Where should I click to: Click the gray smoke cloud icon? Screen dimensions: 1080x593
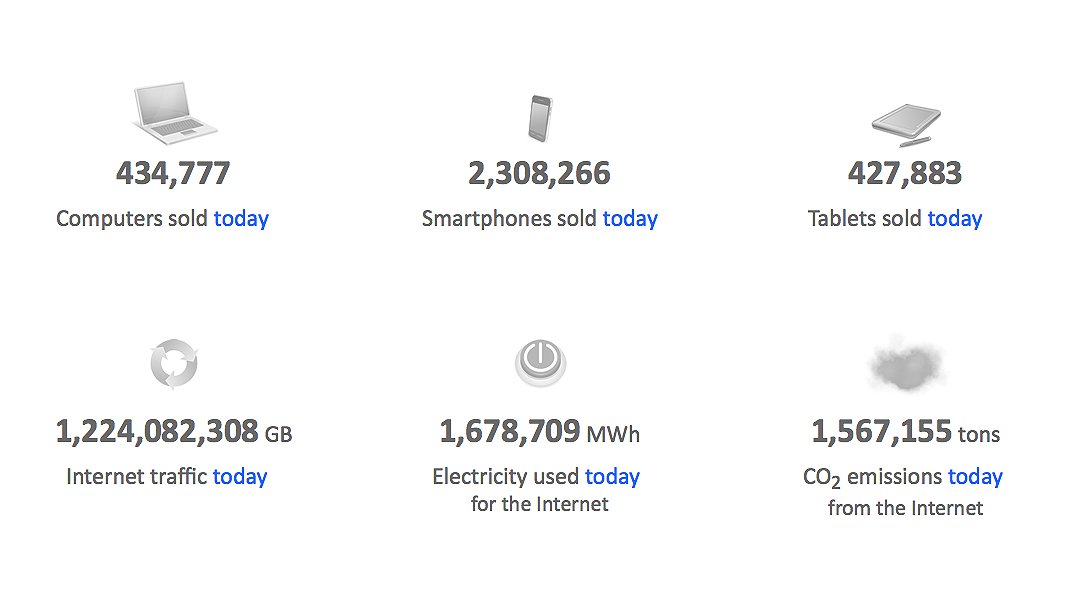click(x=906, y=364)
